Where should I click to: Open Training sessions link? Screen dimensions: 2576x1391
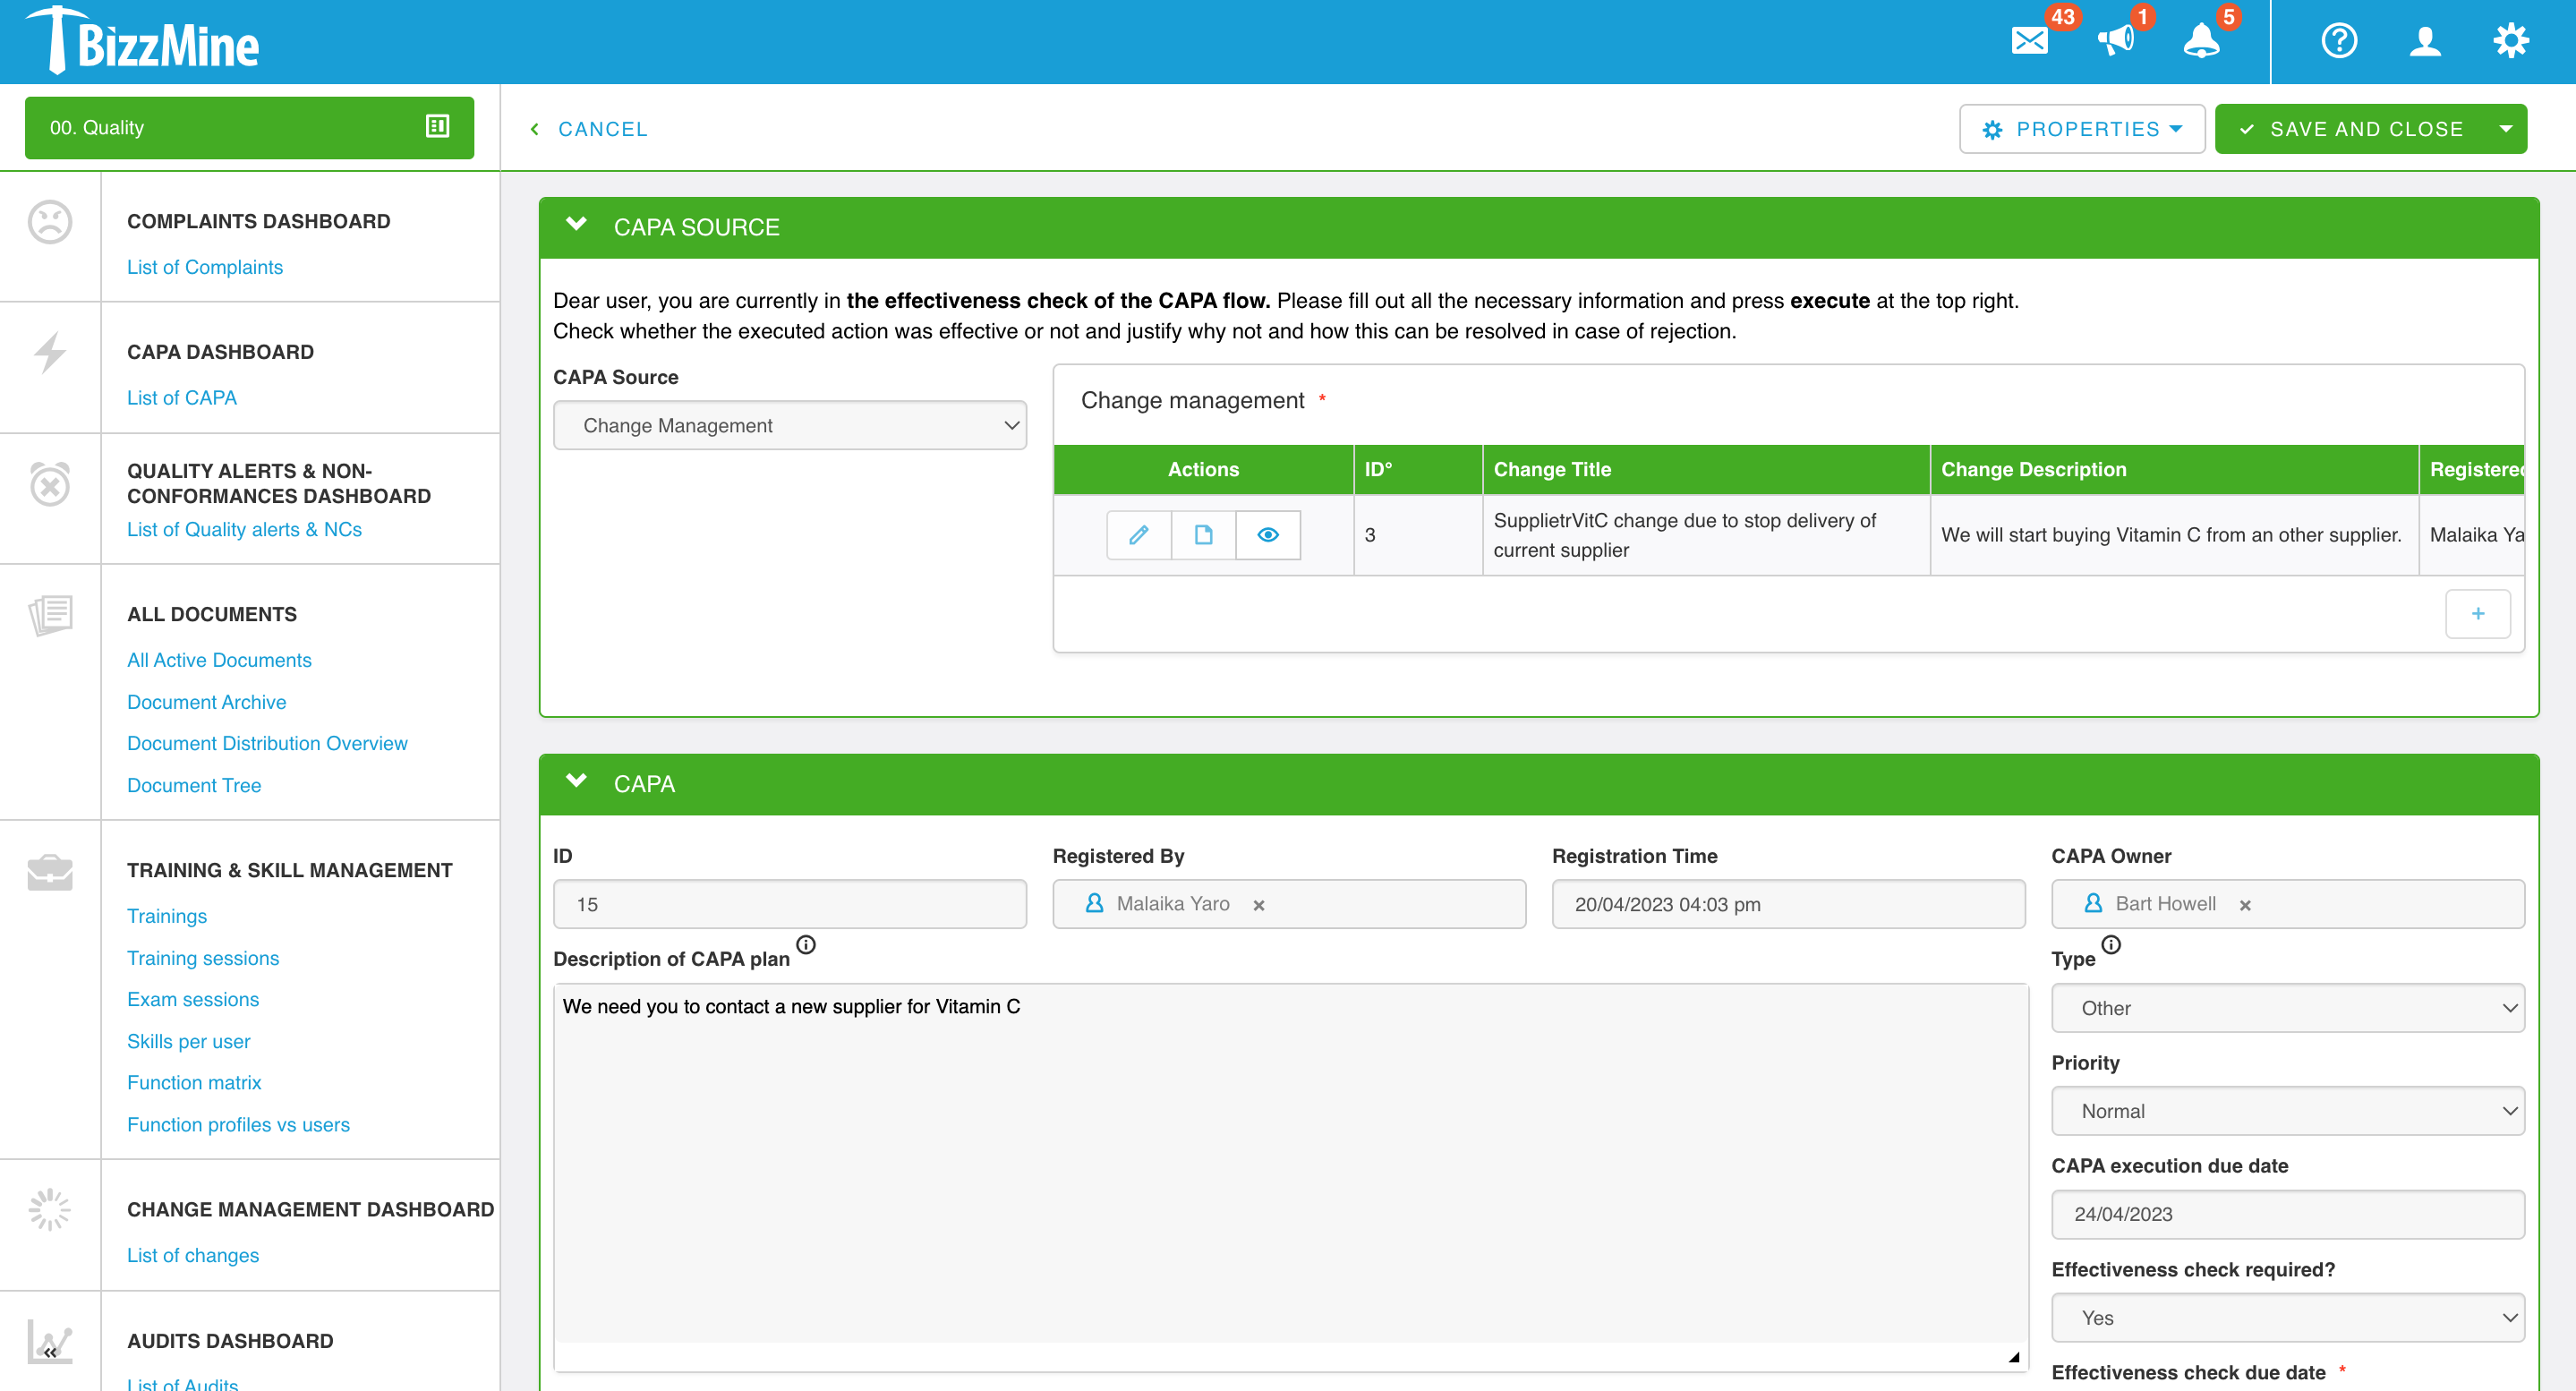[203, 958]
